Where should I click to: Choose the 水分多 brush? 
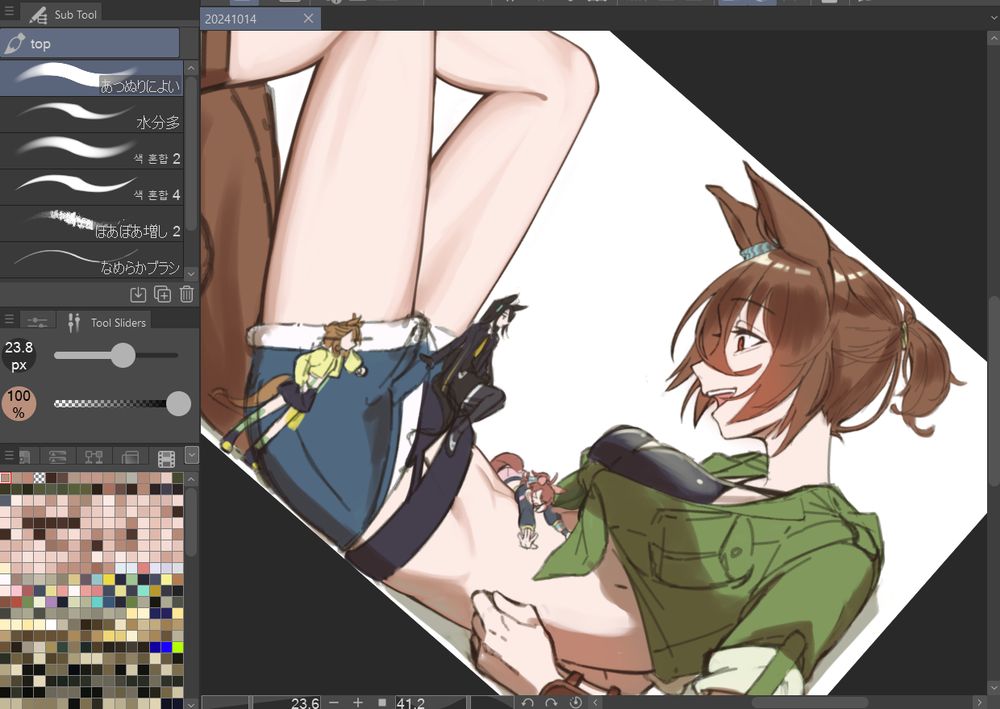click(91, 115)
